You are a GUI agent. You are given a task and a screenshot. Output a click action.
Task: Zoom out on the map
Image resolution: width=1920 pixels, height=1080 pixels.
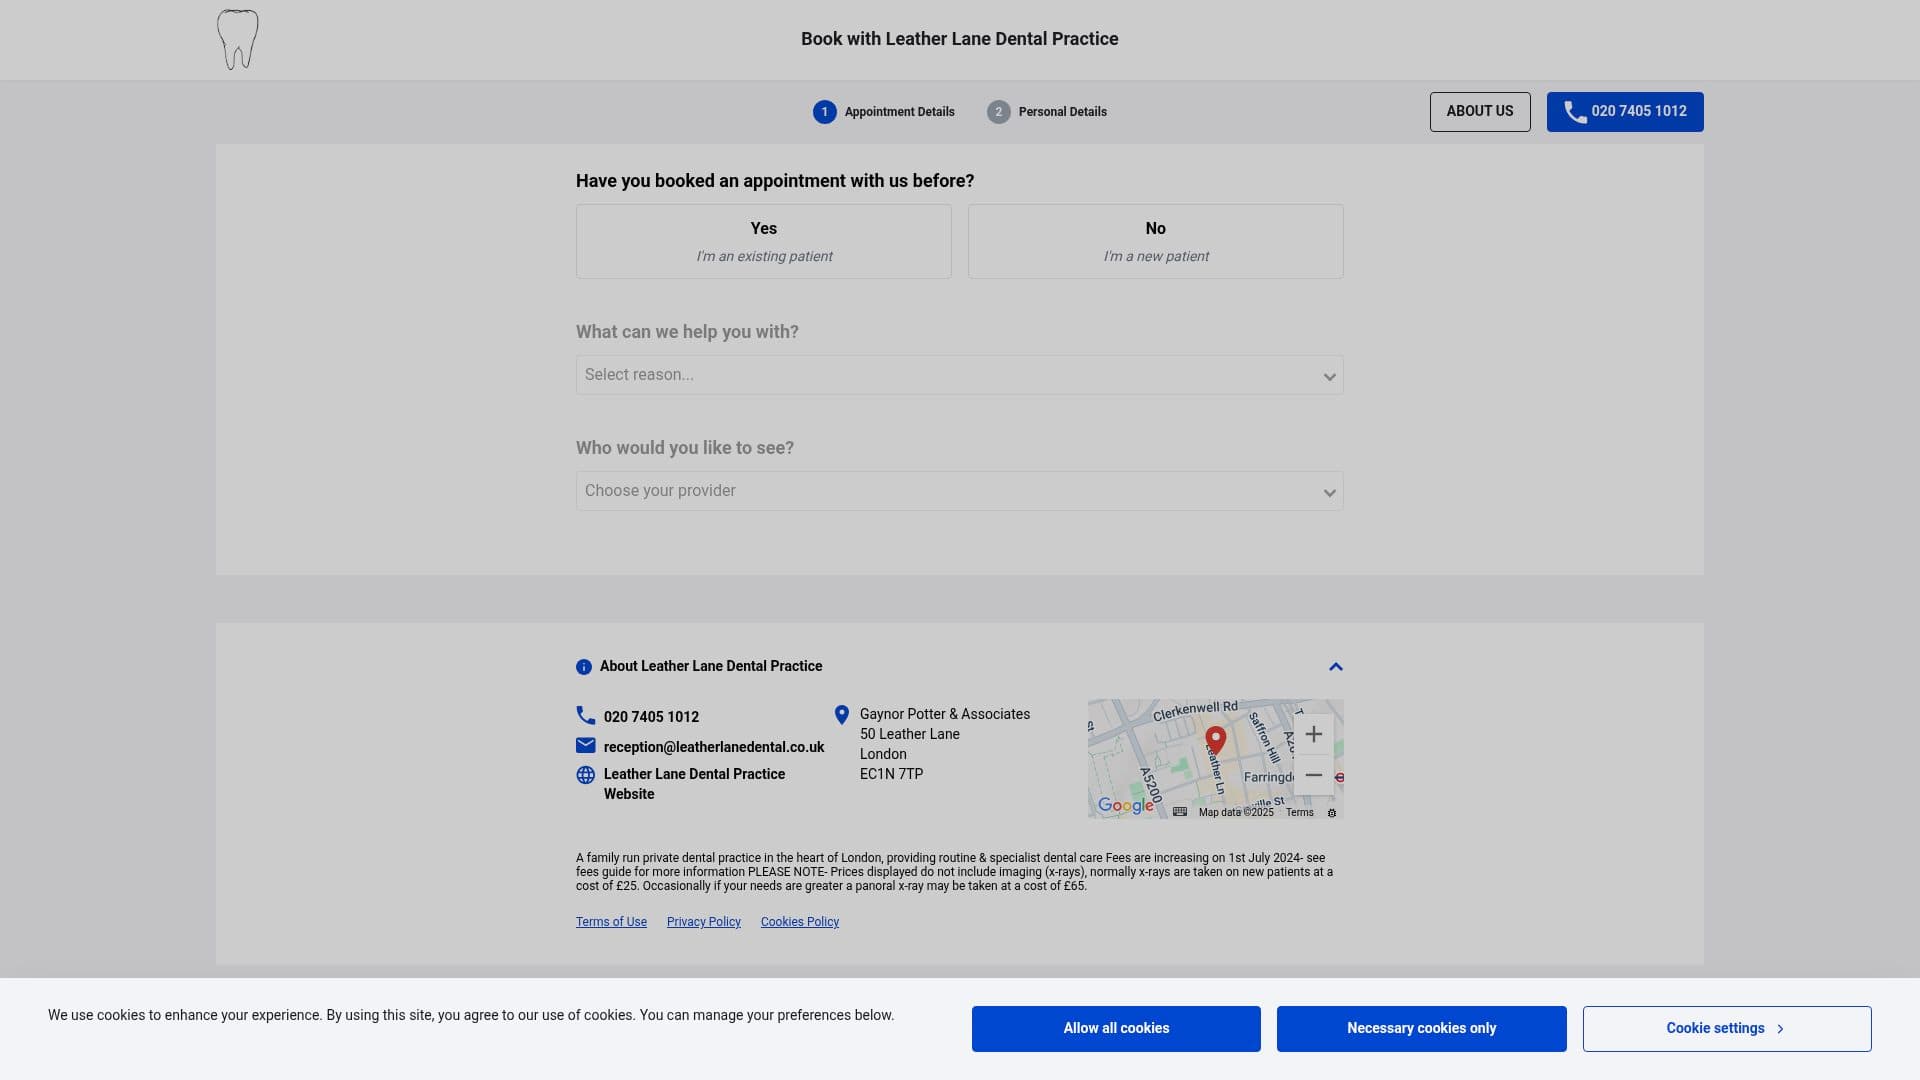pos(1314,775)
